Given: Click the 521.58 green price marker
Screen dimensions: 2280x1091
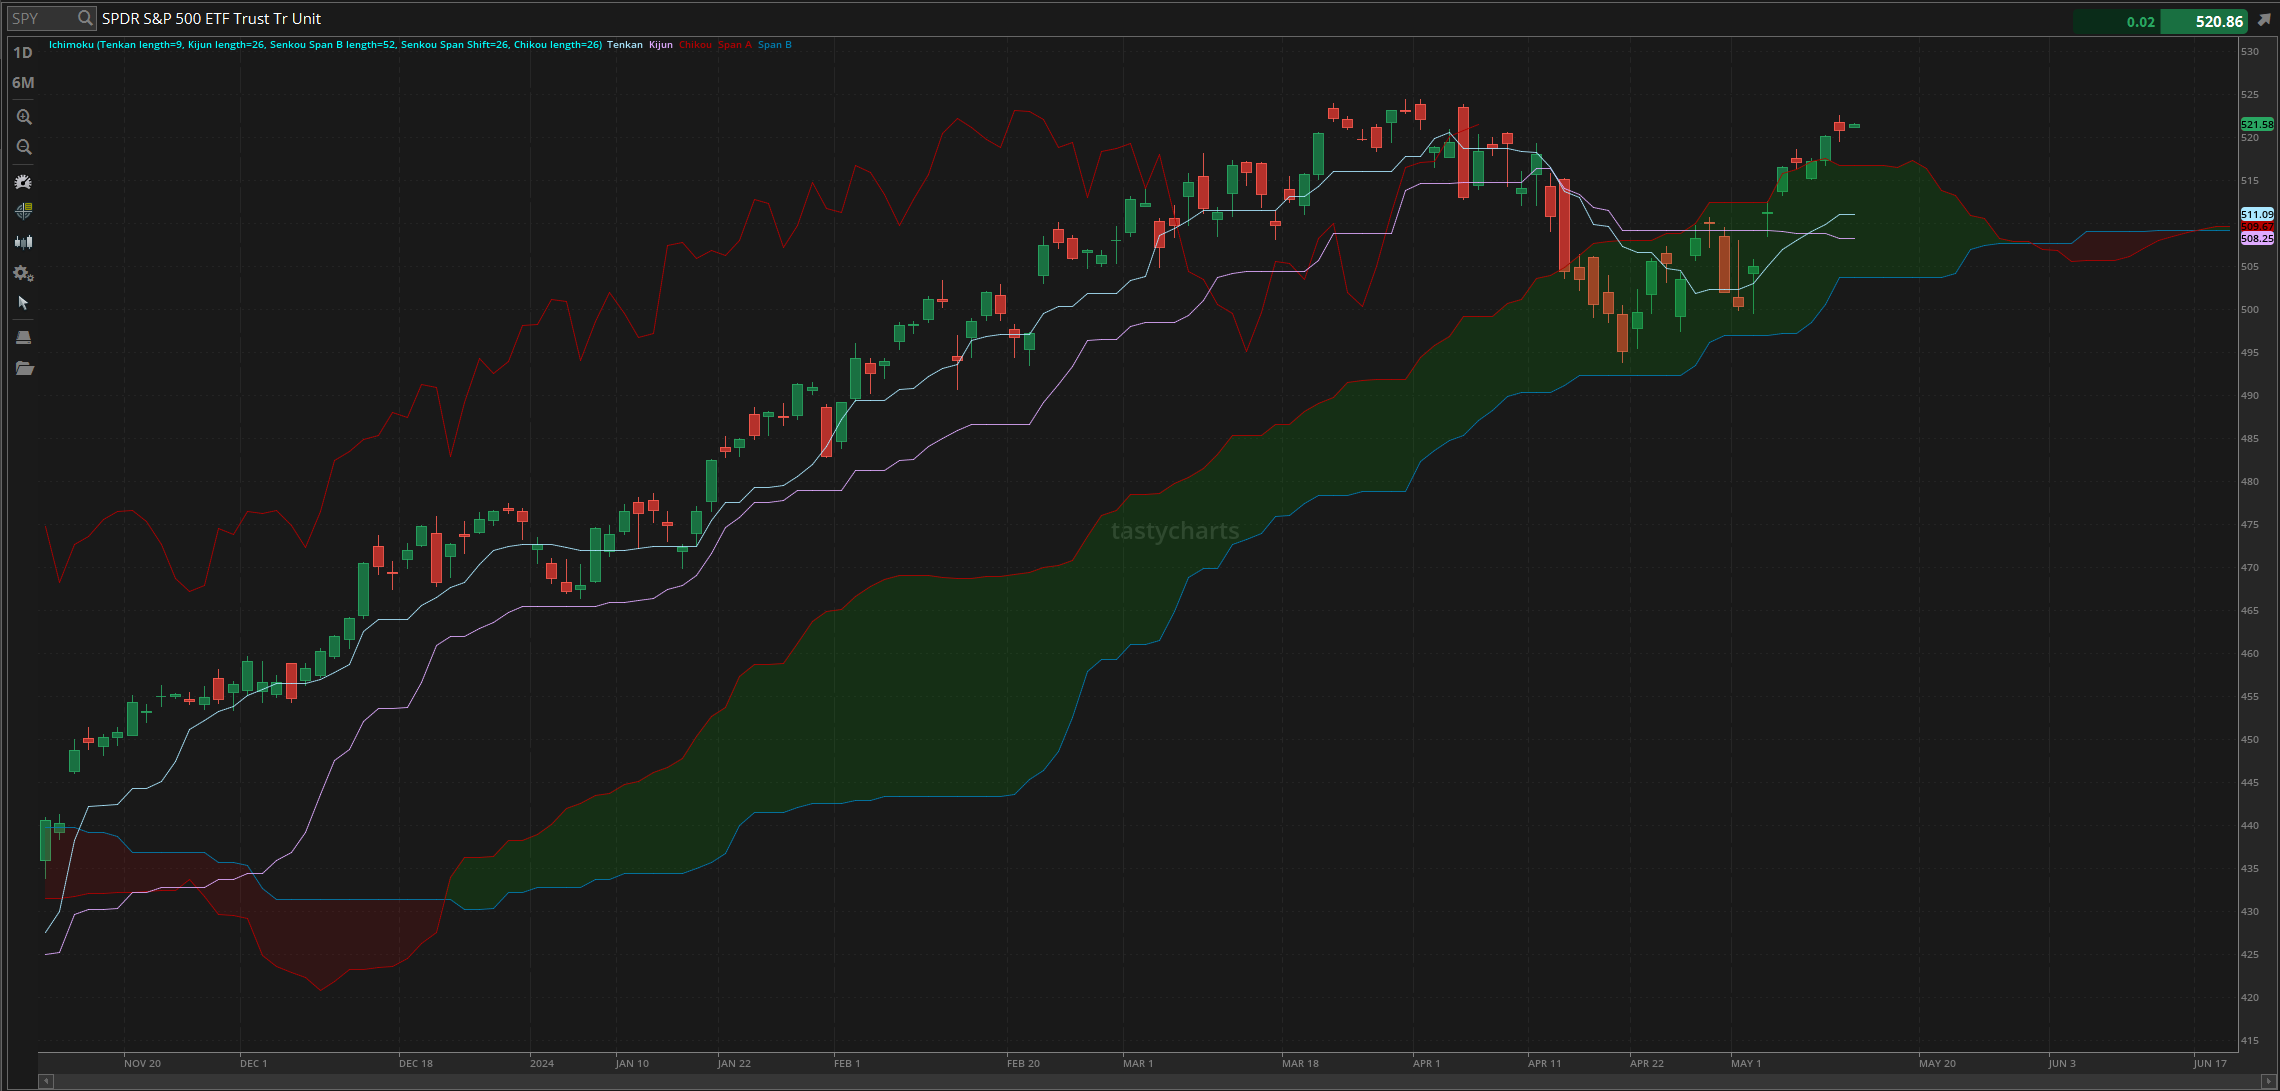Looking at the screenshot, I should point(2256,125).
